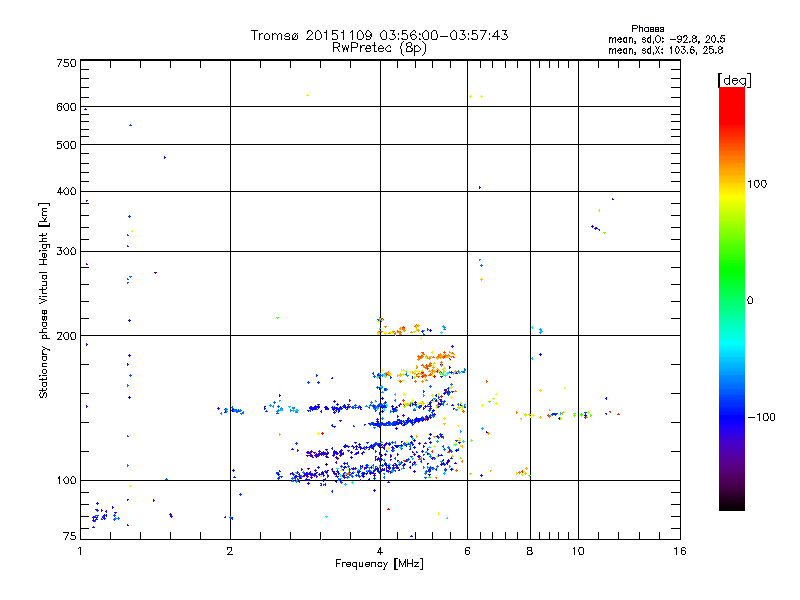The height and width of the screenshot is (600, 800).
Task: Click the '[deg]' colorbar unit label
Action: point(734,80)
